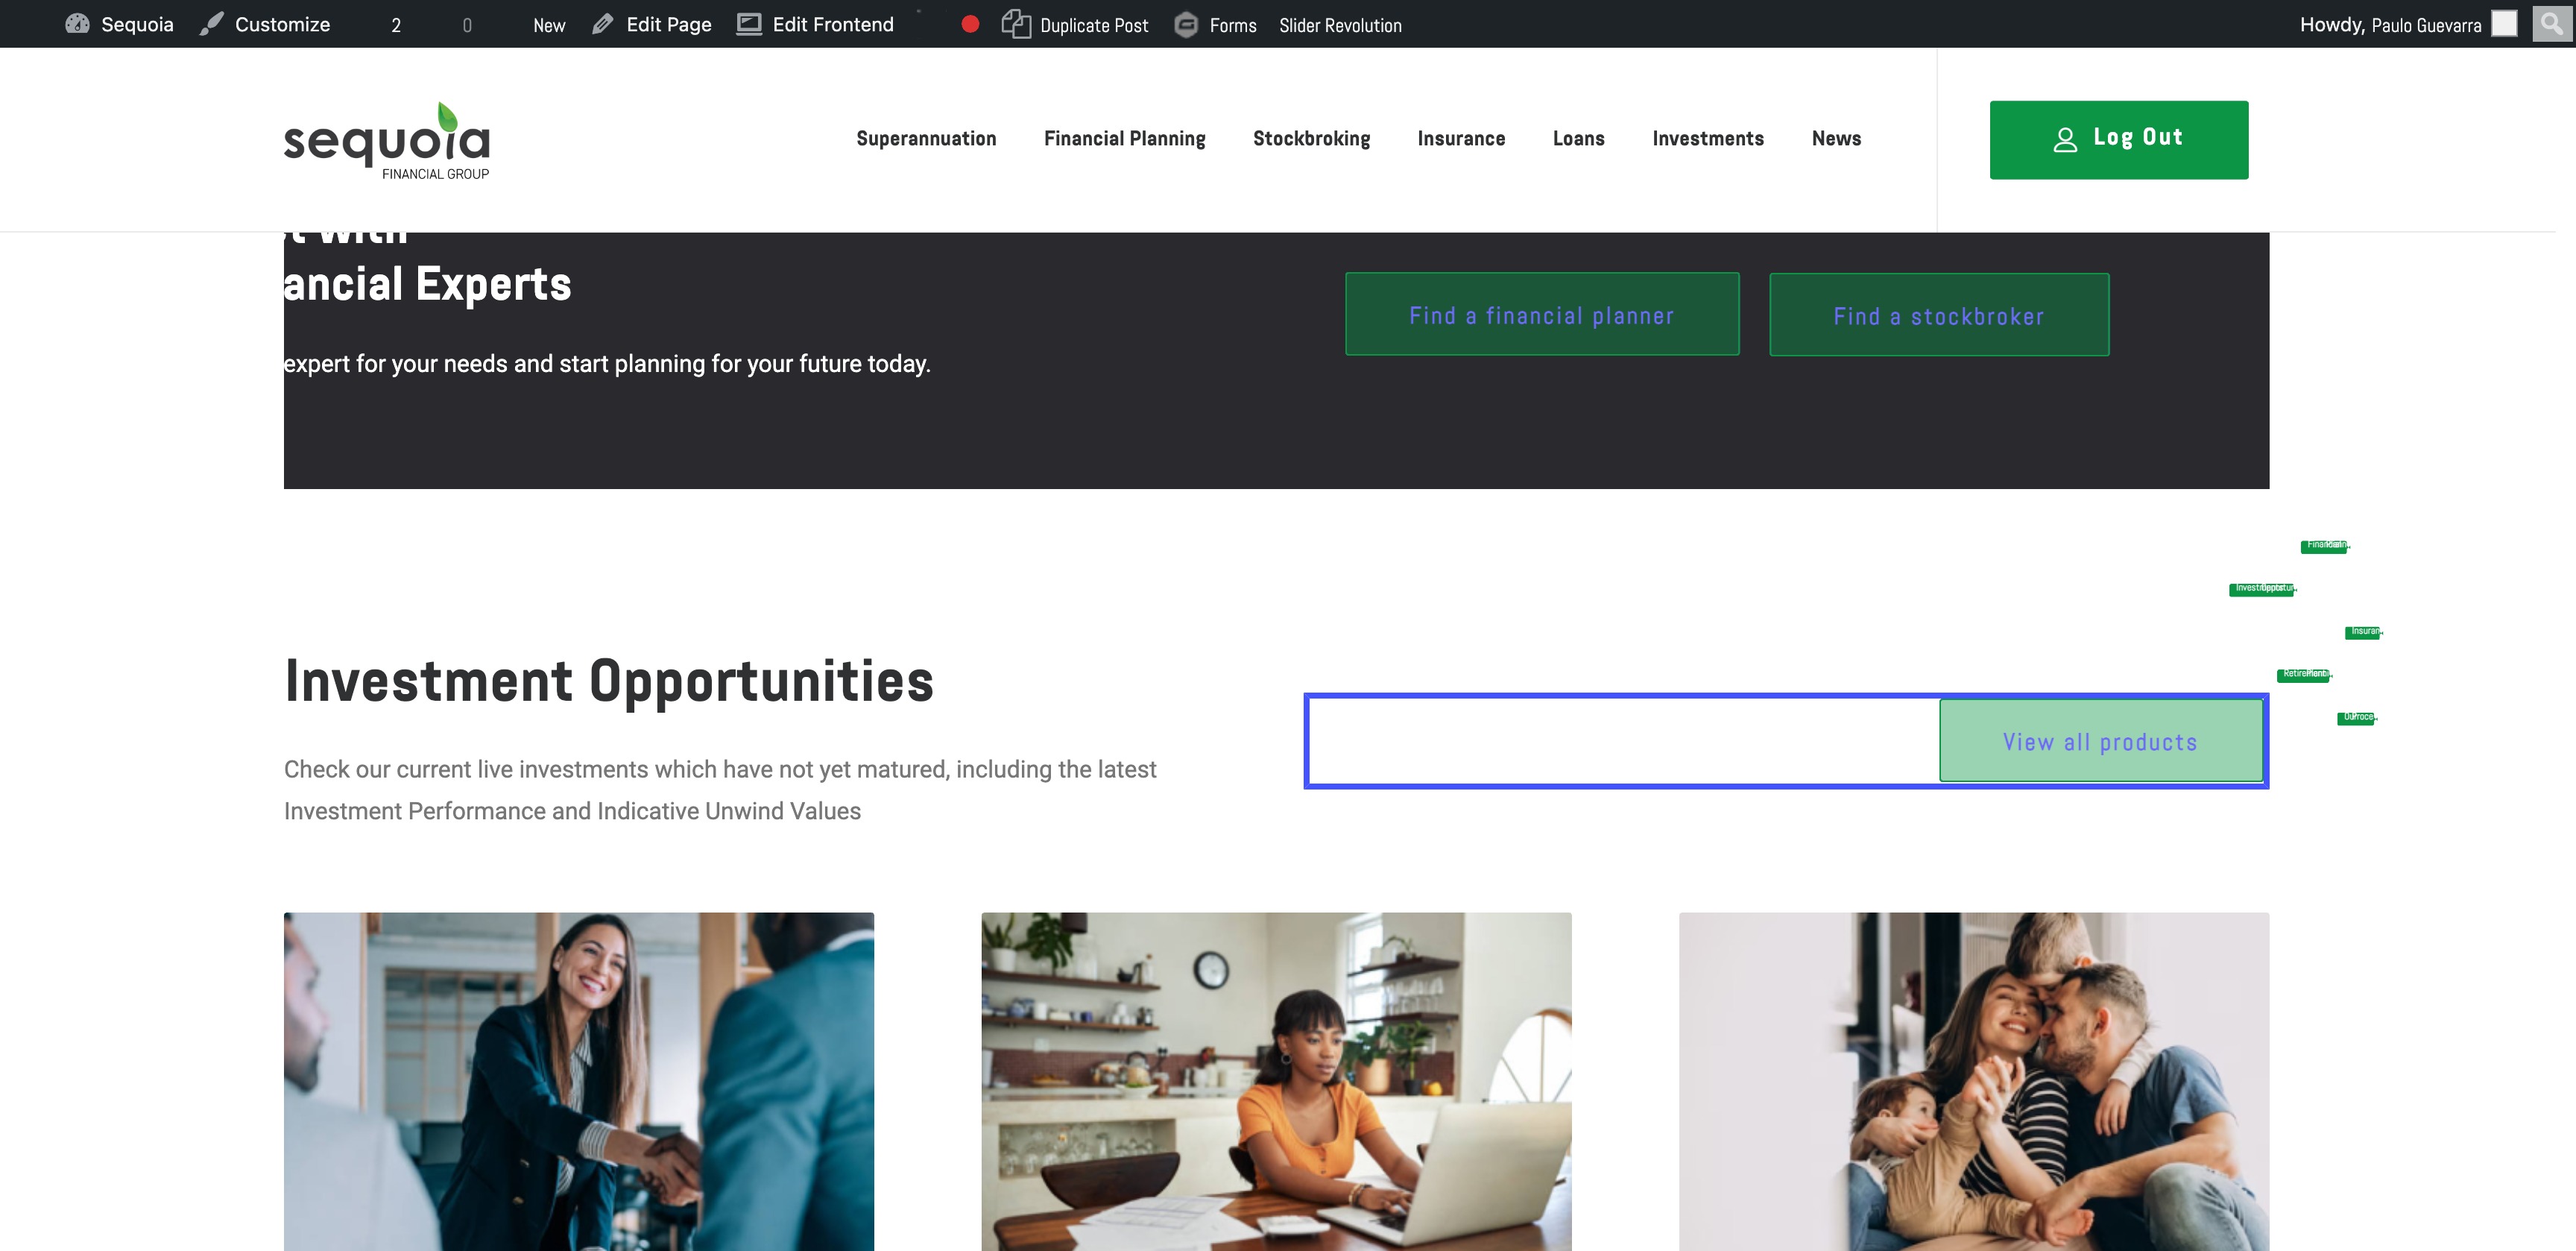Image resolution: width=2576 pixels, height=1251 pixels.
Task: Open the Superannuation menu item
Action: [926, 138]
